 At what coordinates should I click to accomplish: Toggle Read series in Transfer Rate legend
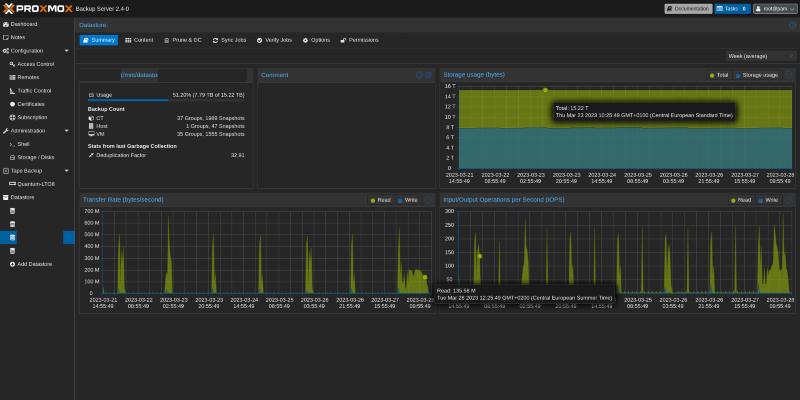(380, 200)
